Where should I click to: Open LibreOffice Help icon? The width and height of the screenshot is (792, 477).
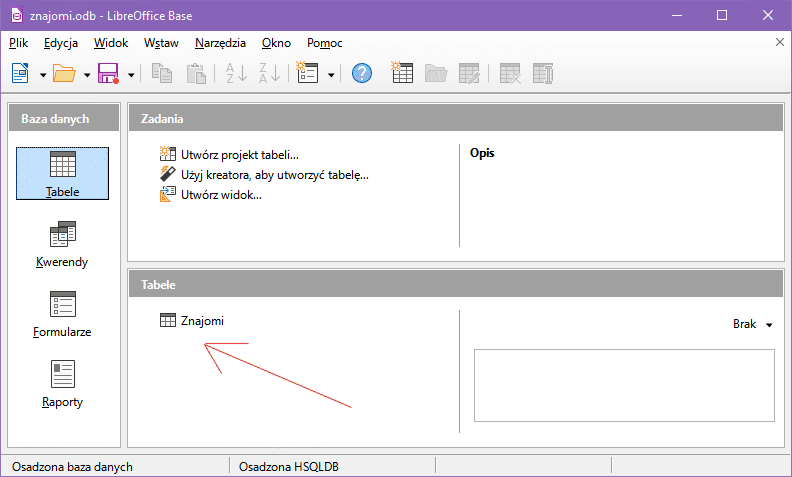click(362, 73)
